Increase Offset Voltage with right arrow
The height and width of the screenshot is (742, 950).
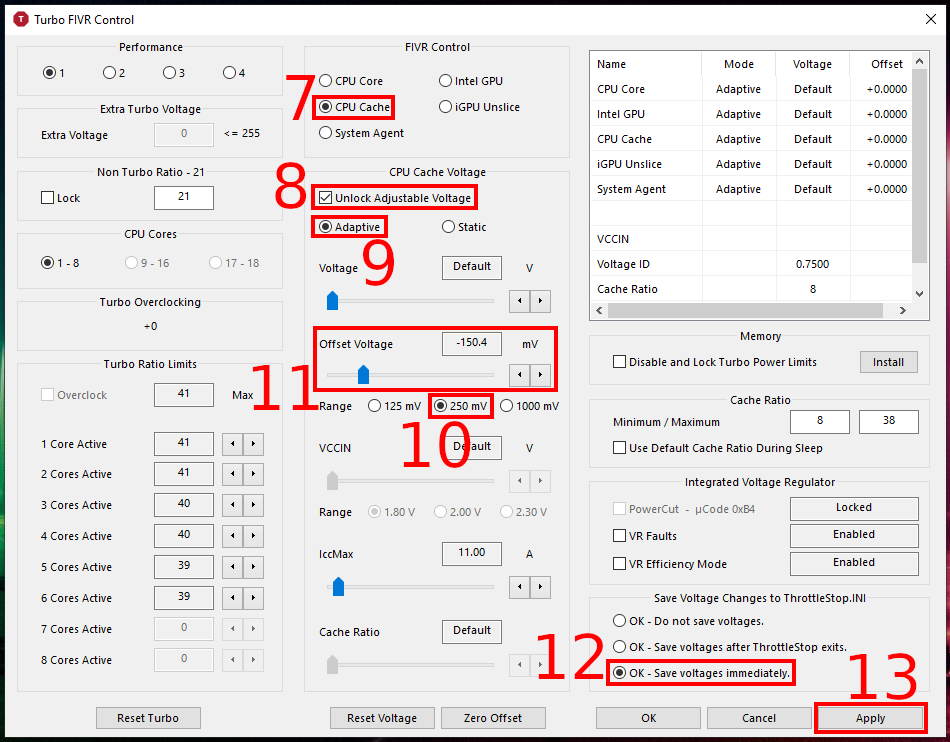tap(540, 375)
